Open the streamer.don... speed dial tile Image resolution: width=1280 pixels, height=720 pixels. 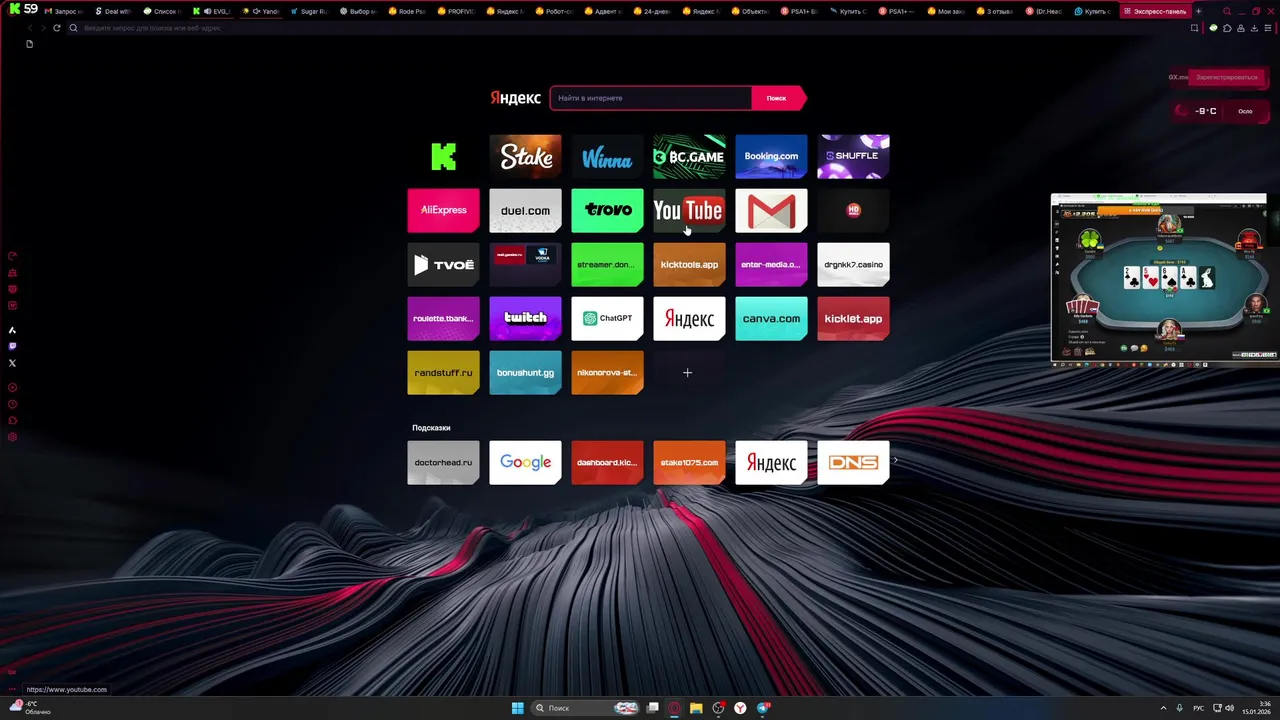pyautogui.click(x=607, y=265)
